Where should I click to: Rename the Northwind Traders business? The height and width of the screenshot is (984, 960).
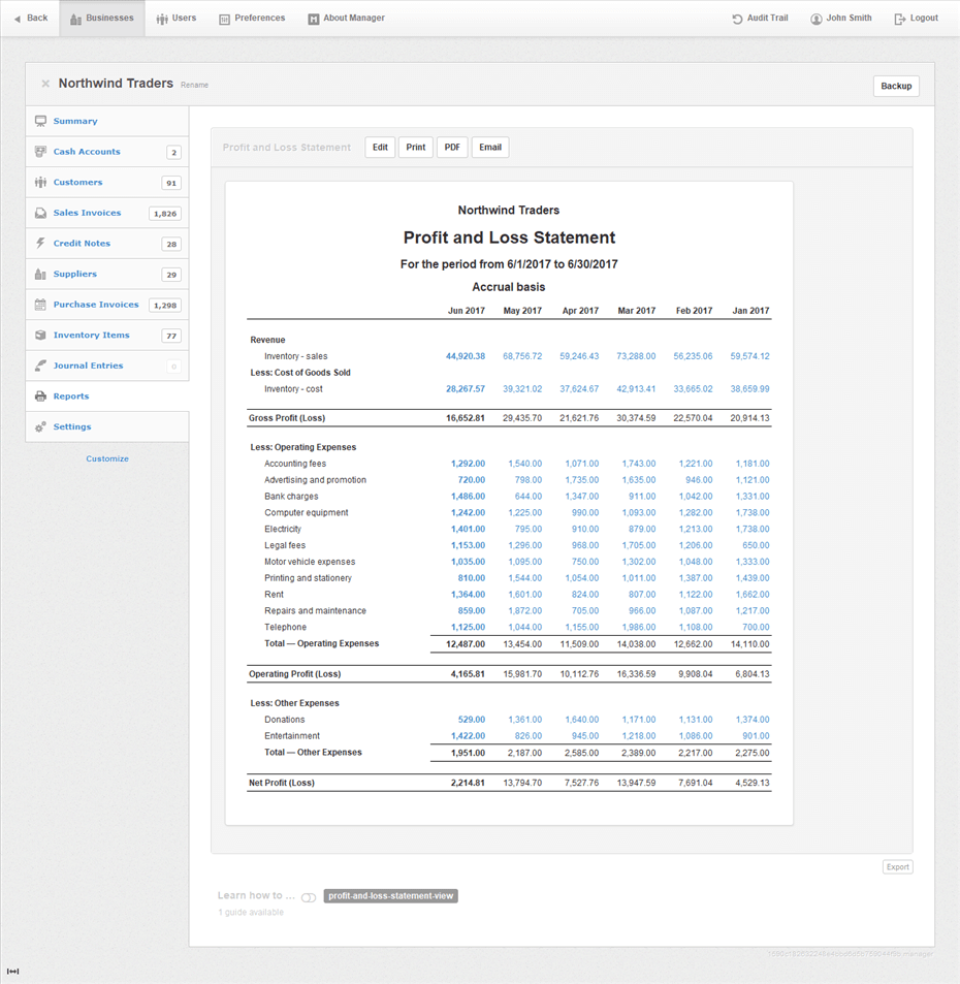(x=194, y=85)
